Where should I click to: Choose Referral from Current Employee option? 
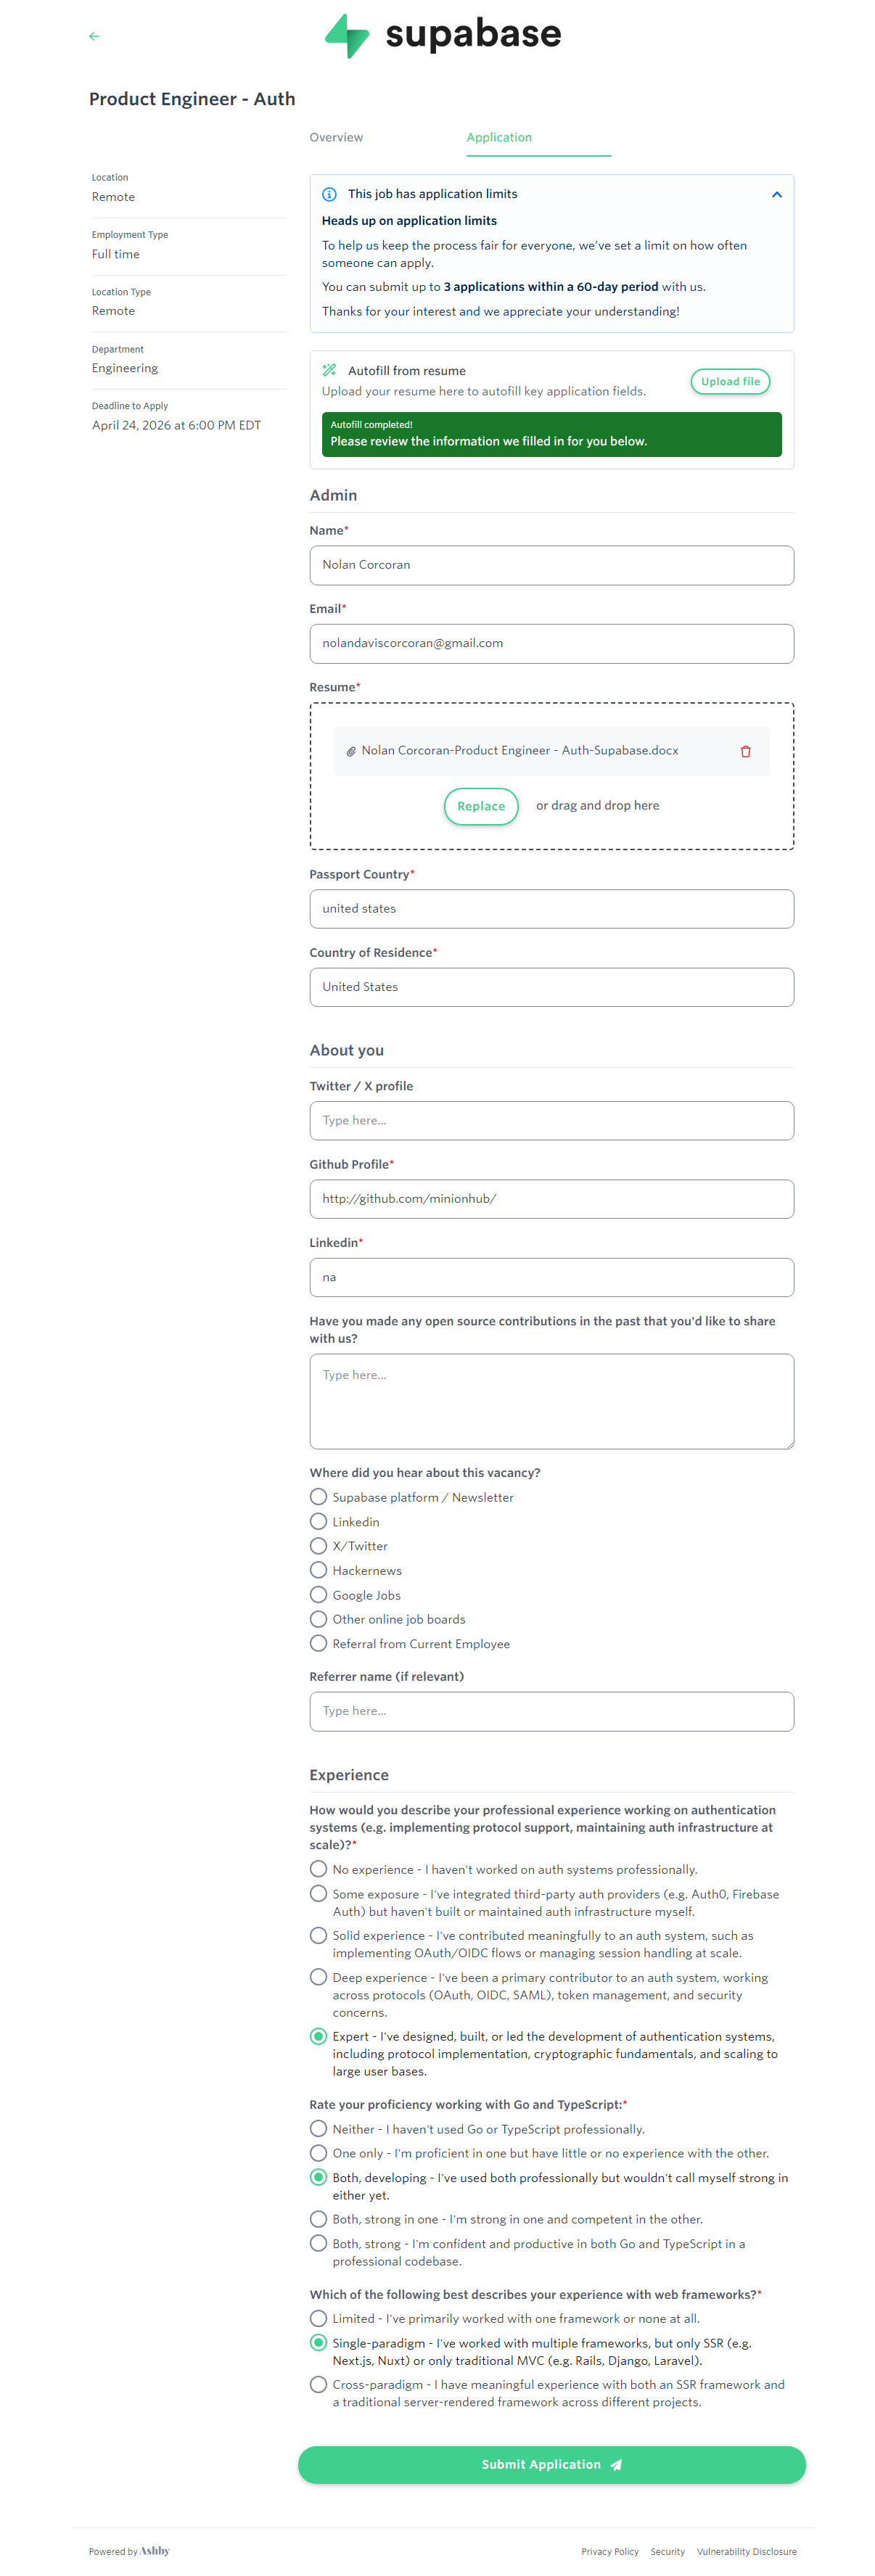(x=319, y=1643)
